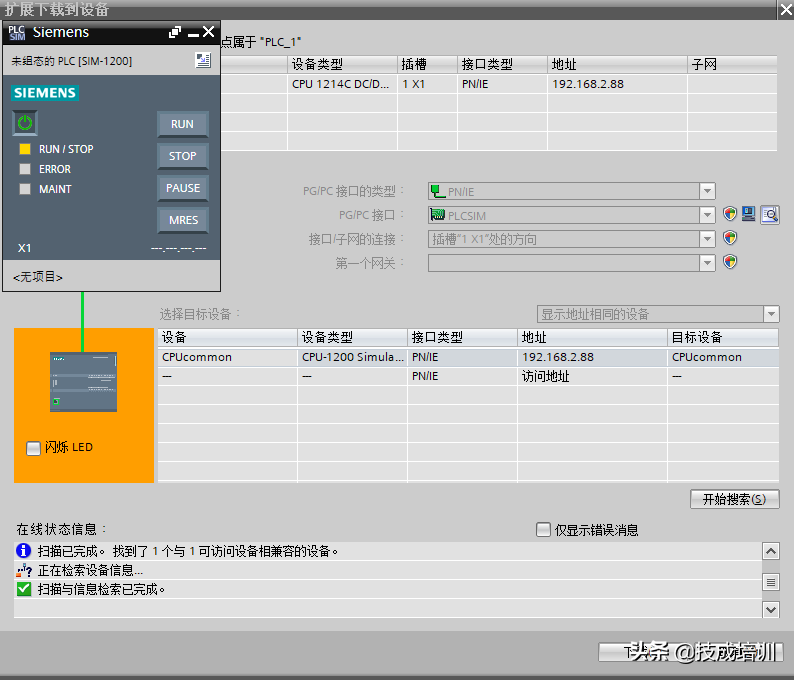Click the 开始搜索 button

click(x=734, y=499)
